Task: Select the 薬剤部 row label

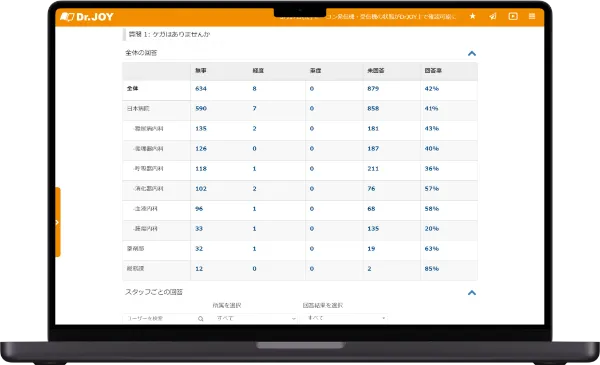Action: (x=135, y=249)
